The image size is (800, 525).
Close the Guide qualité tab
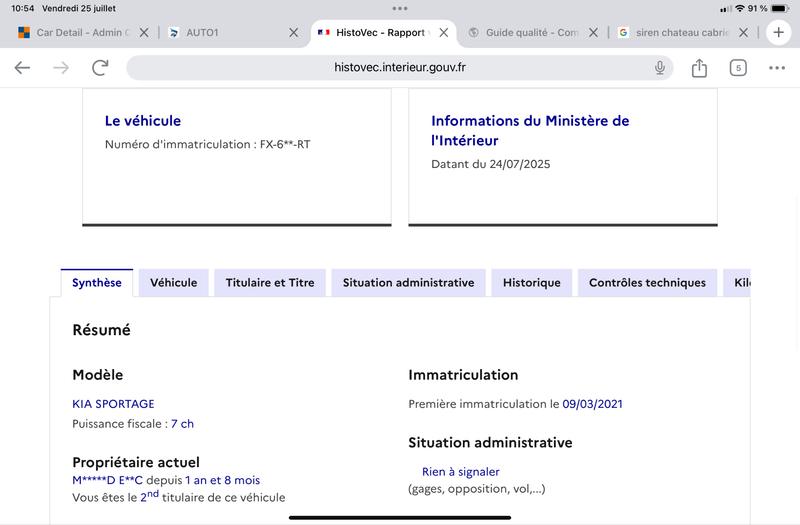click(593, 33)
